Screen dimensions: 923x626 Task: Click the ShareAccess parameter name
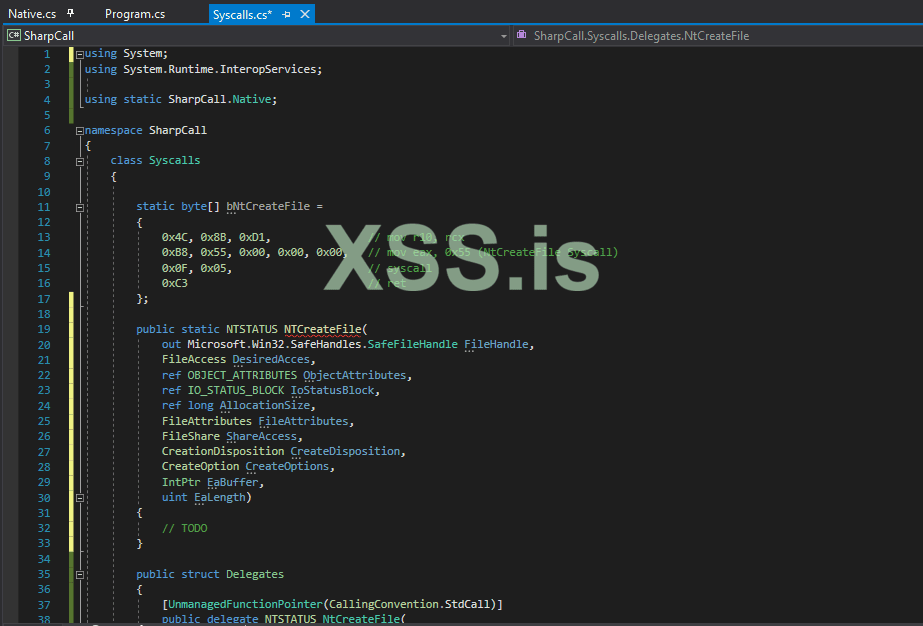(261, 436)
